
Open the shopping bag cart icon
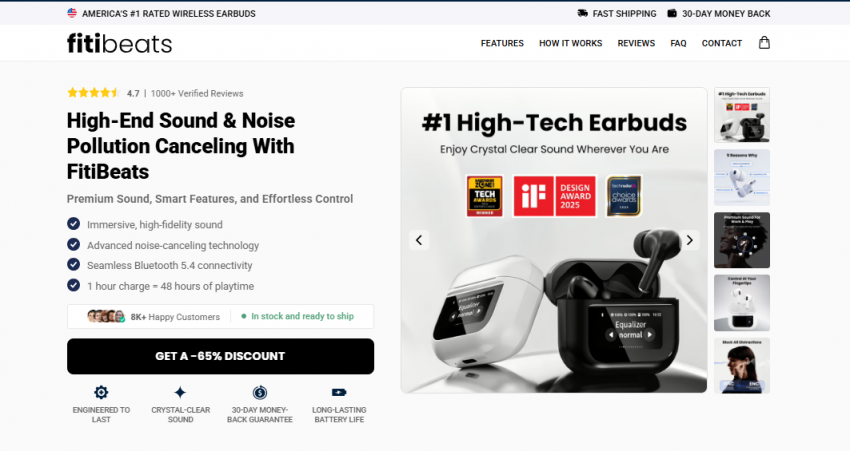point(764,43)
